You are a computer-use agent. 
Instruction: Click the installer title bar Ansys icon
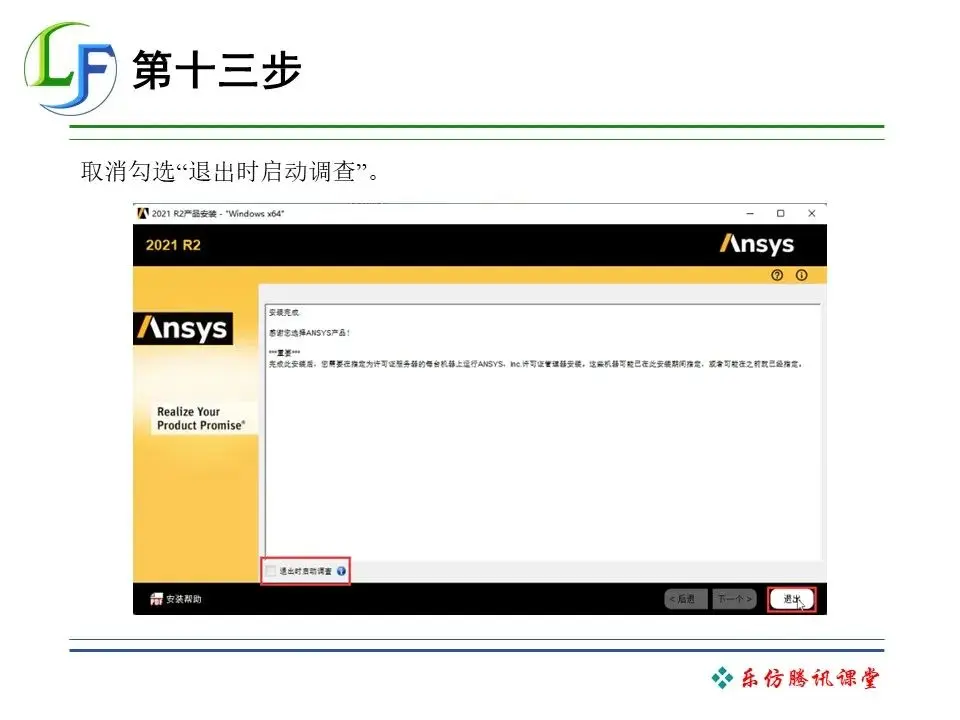pyautogui.click(x=143, y=213)
